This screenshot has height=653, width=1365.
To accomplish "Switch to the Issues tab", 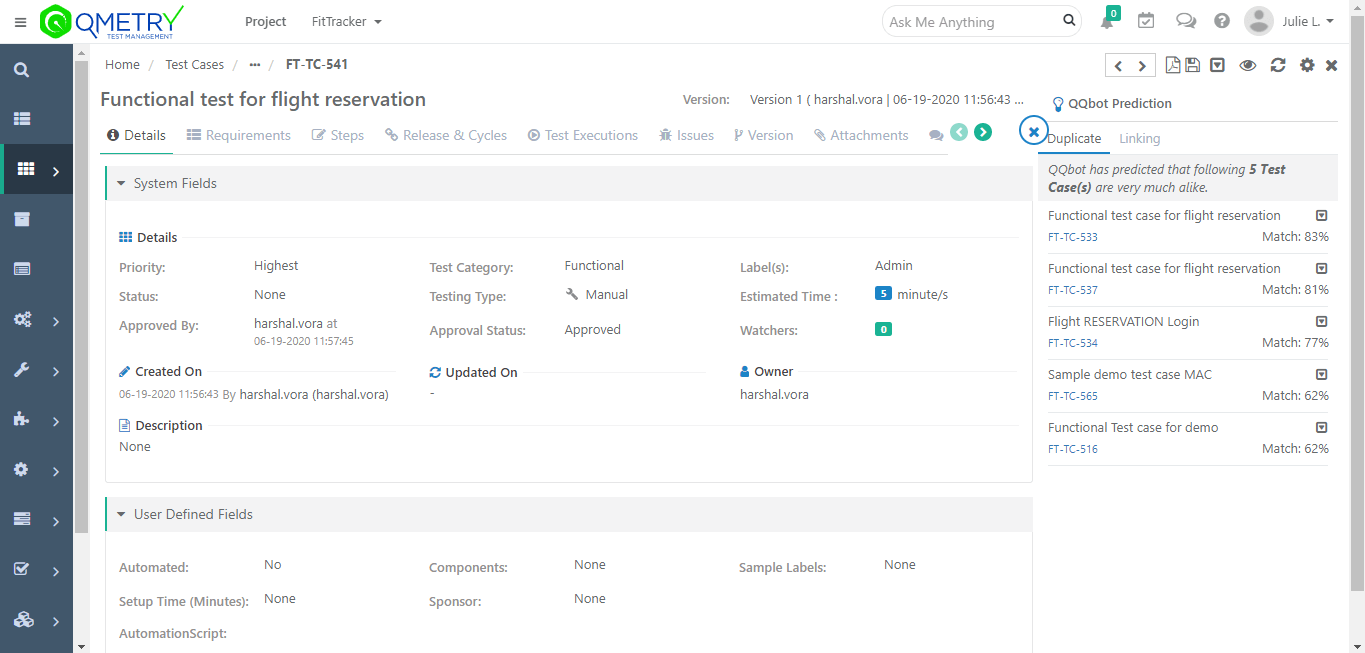I will point(686,136).
